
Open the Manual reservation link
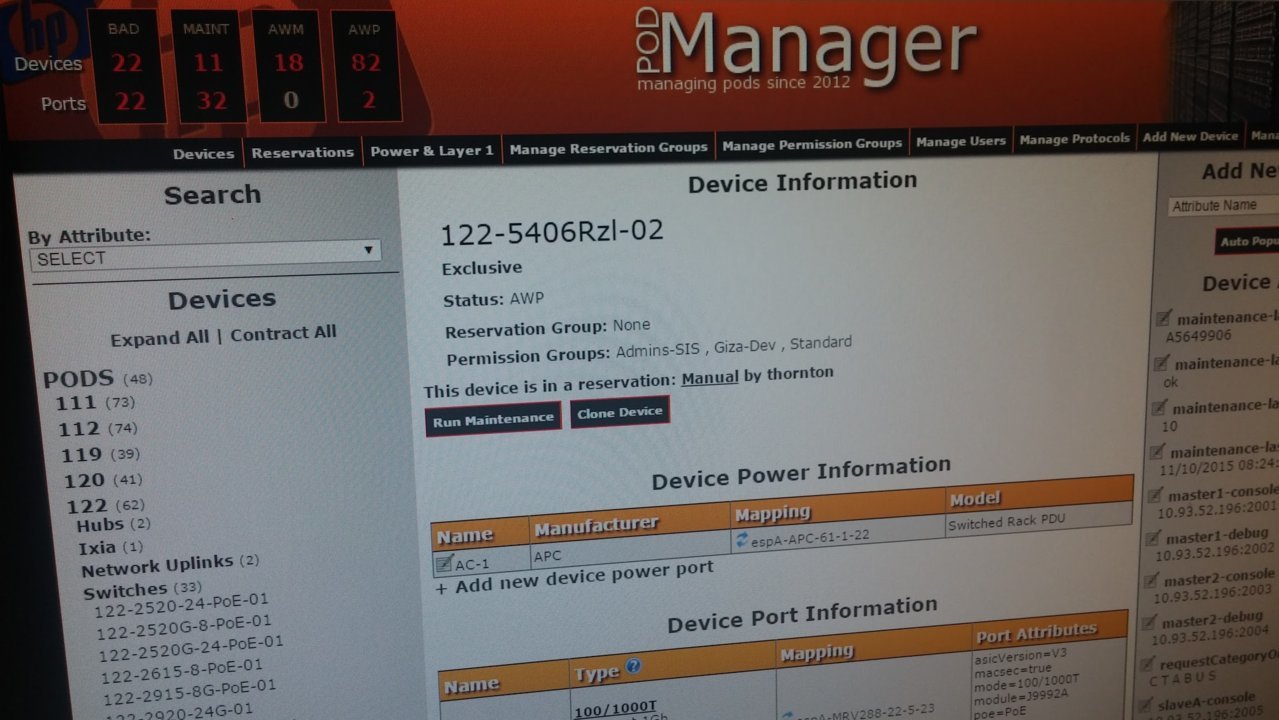710,378
